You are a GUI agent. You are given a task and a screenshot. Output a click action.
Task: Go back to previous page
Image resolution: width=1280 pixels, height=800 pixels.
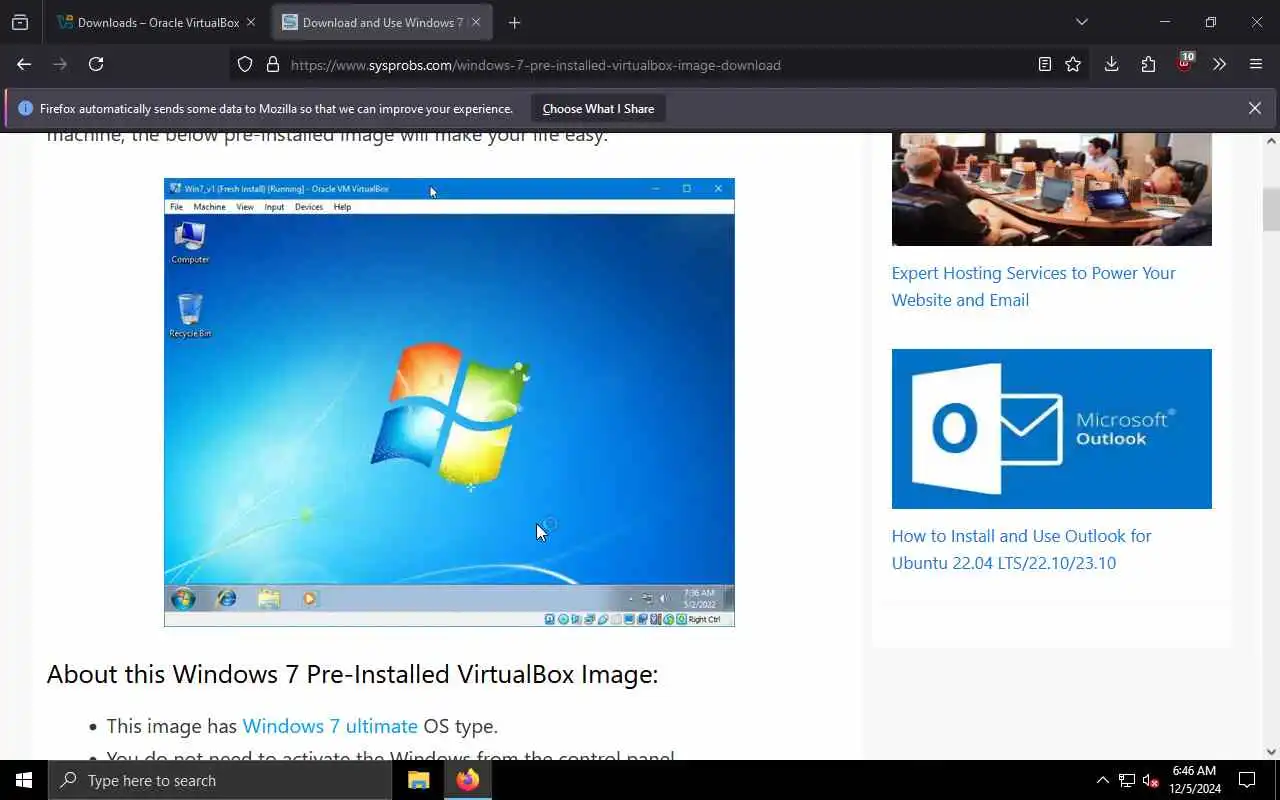[x=24, y=64]
